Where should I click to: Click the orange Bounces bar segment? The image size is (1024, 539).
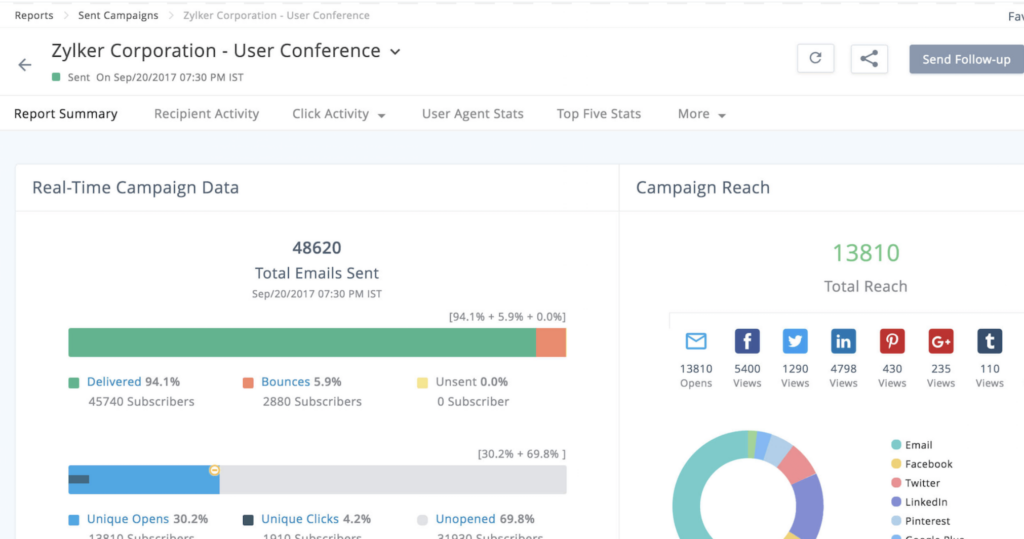coord(551,342)
